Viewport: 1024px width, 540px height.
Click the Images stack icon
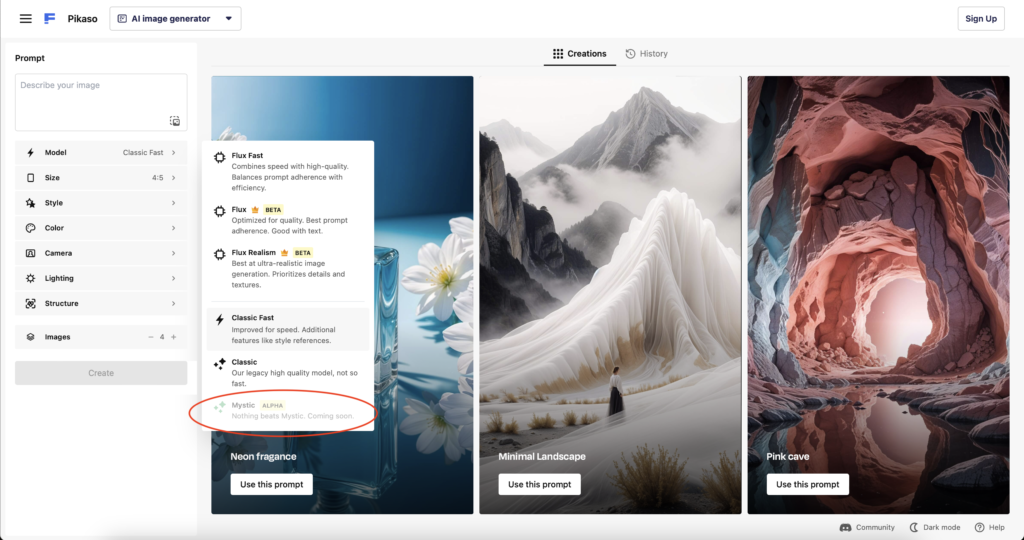coord(31,337)
